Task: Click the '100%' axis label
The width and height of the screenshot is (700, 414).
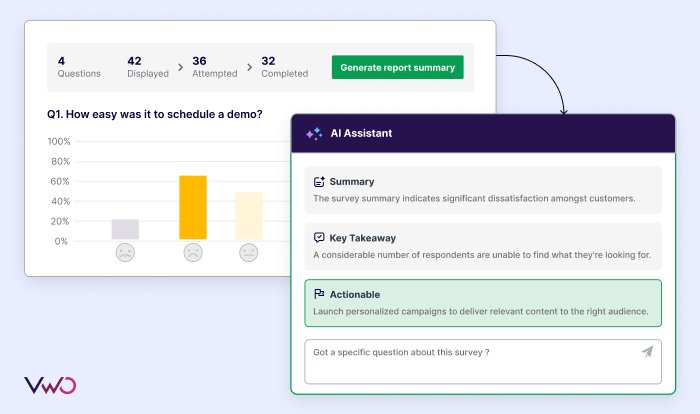Action: [59, 141]
